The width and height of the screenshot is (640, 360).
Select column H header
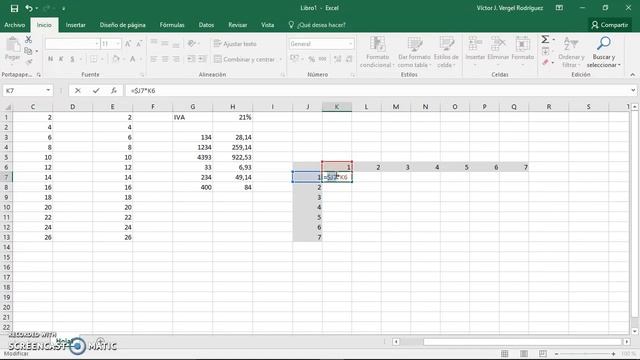coord(232,107)
